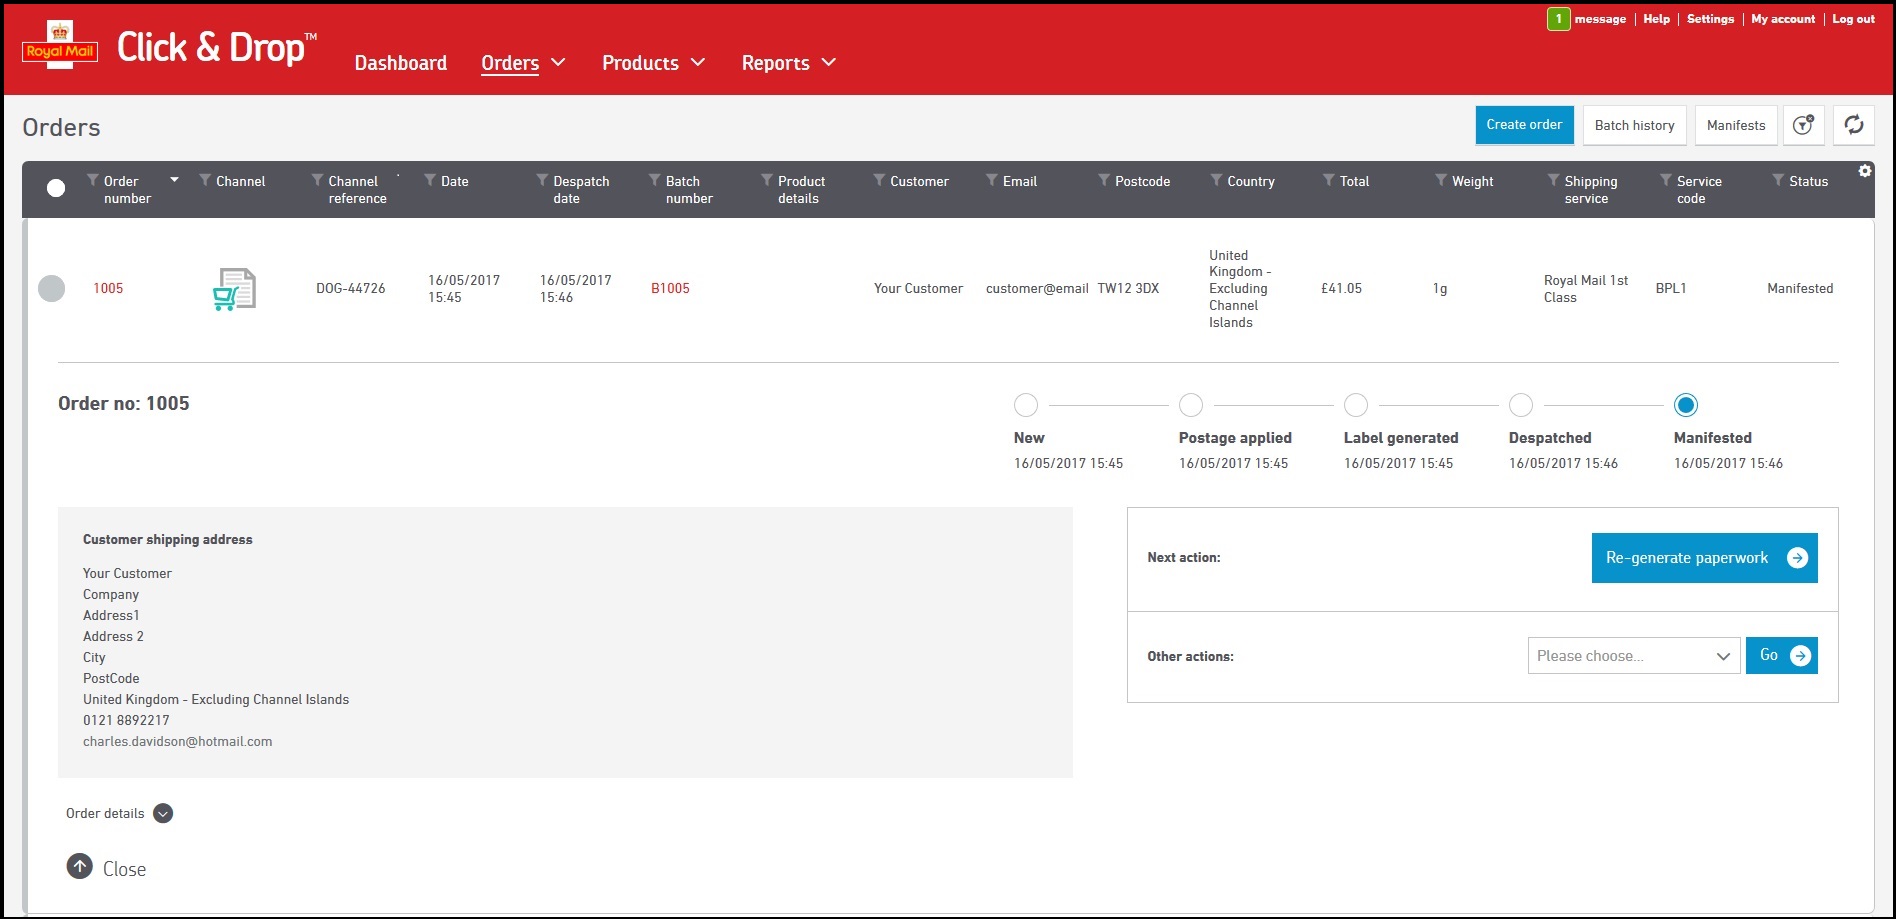This screenshot has width=1896, height=919.
Task: Select the Manifested status radio circle
Action: (1685, 405)
